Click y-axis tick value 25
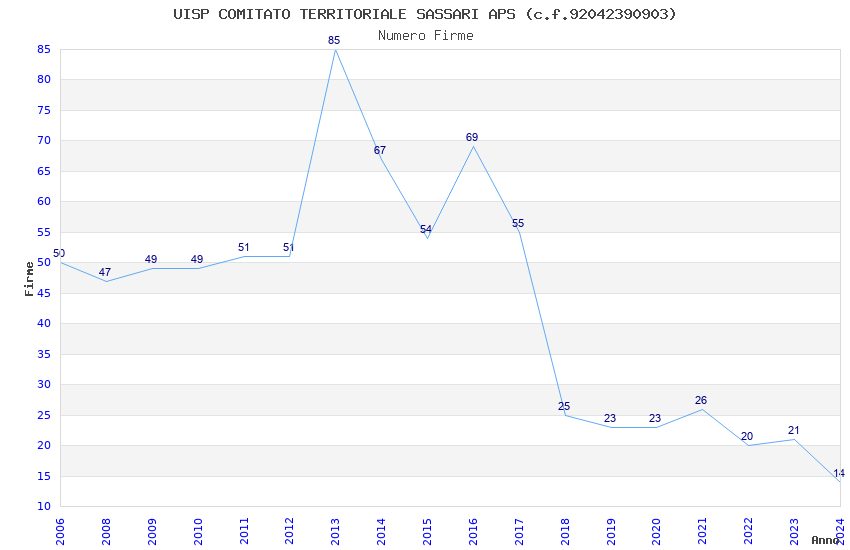Image resolution: width=850 pixels, height=550 pixels. click(44, 415)
